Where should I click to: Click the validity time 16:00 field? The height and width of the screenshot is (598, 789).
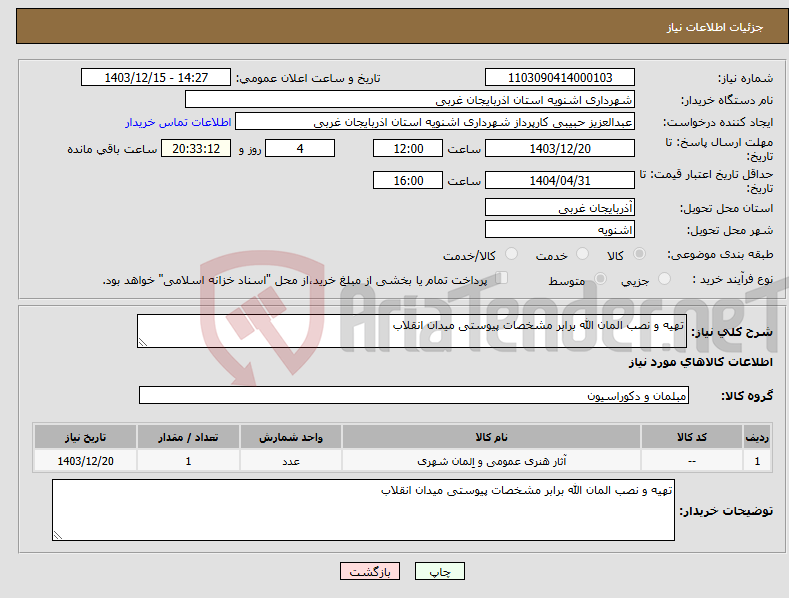tap(408, 180)
